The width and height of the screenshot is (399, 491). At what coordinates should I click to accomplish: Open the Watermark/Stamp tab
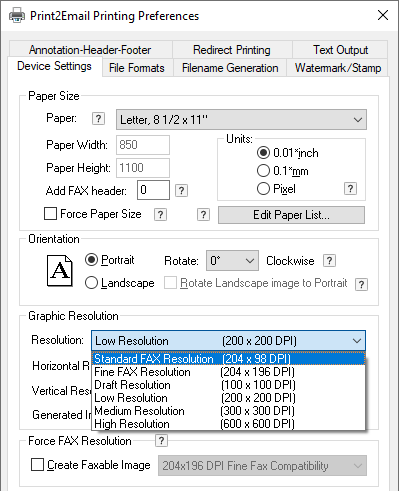click(338, 68)
